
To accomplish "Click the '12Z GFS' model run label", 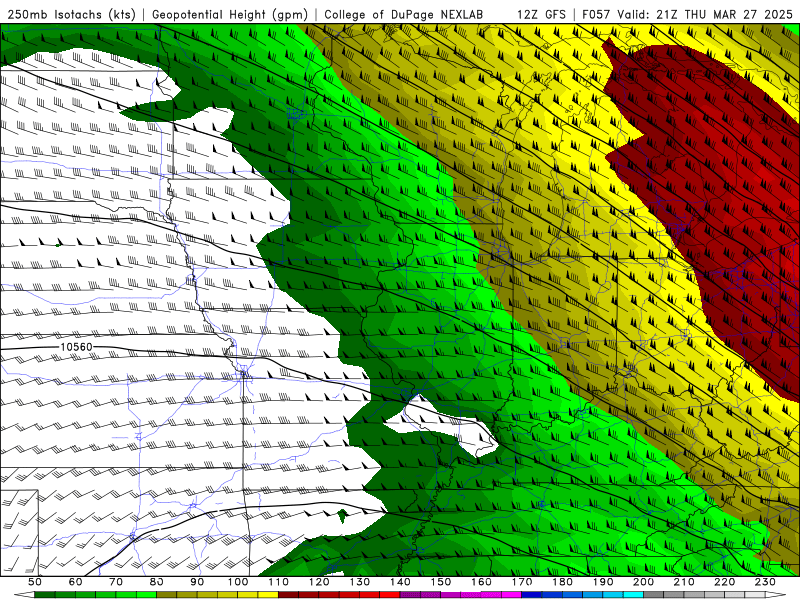I will point(541,15).
